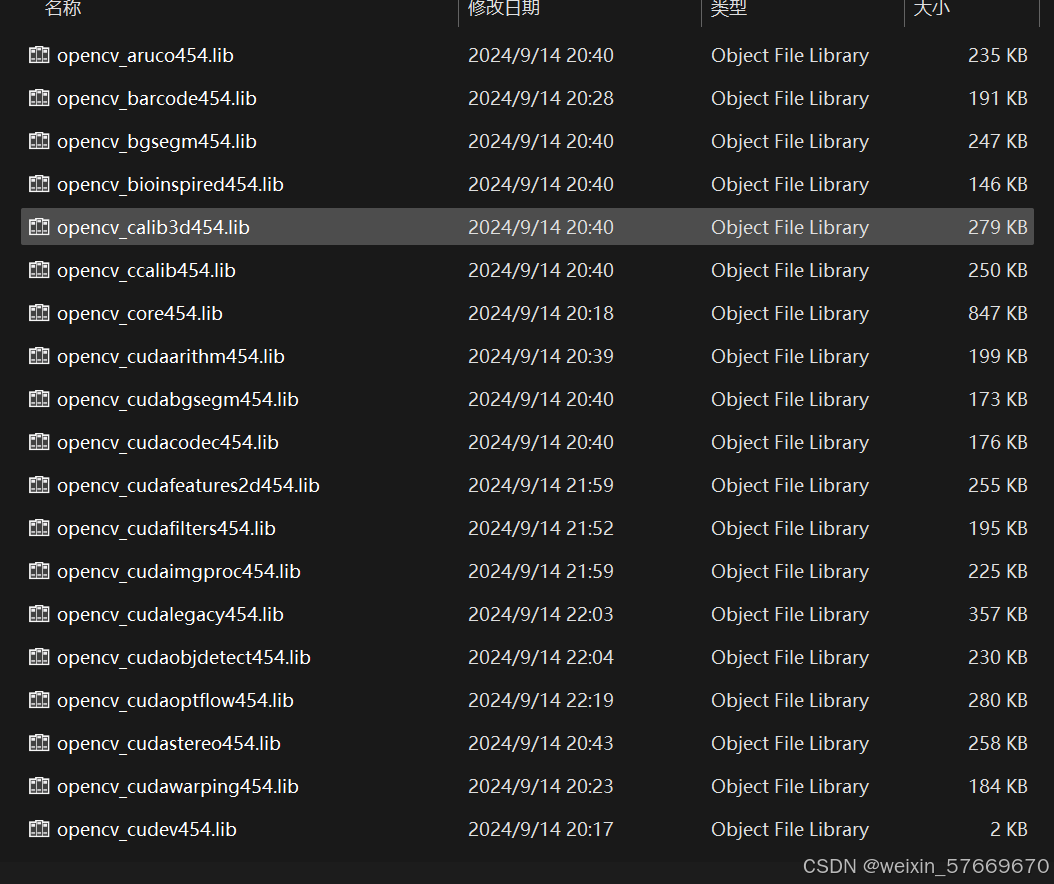Select the opencv_cudaoptflow454.lib file
This screenshot has height=884, width=1054.
(176, 700)
